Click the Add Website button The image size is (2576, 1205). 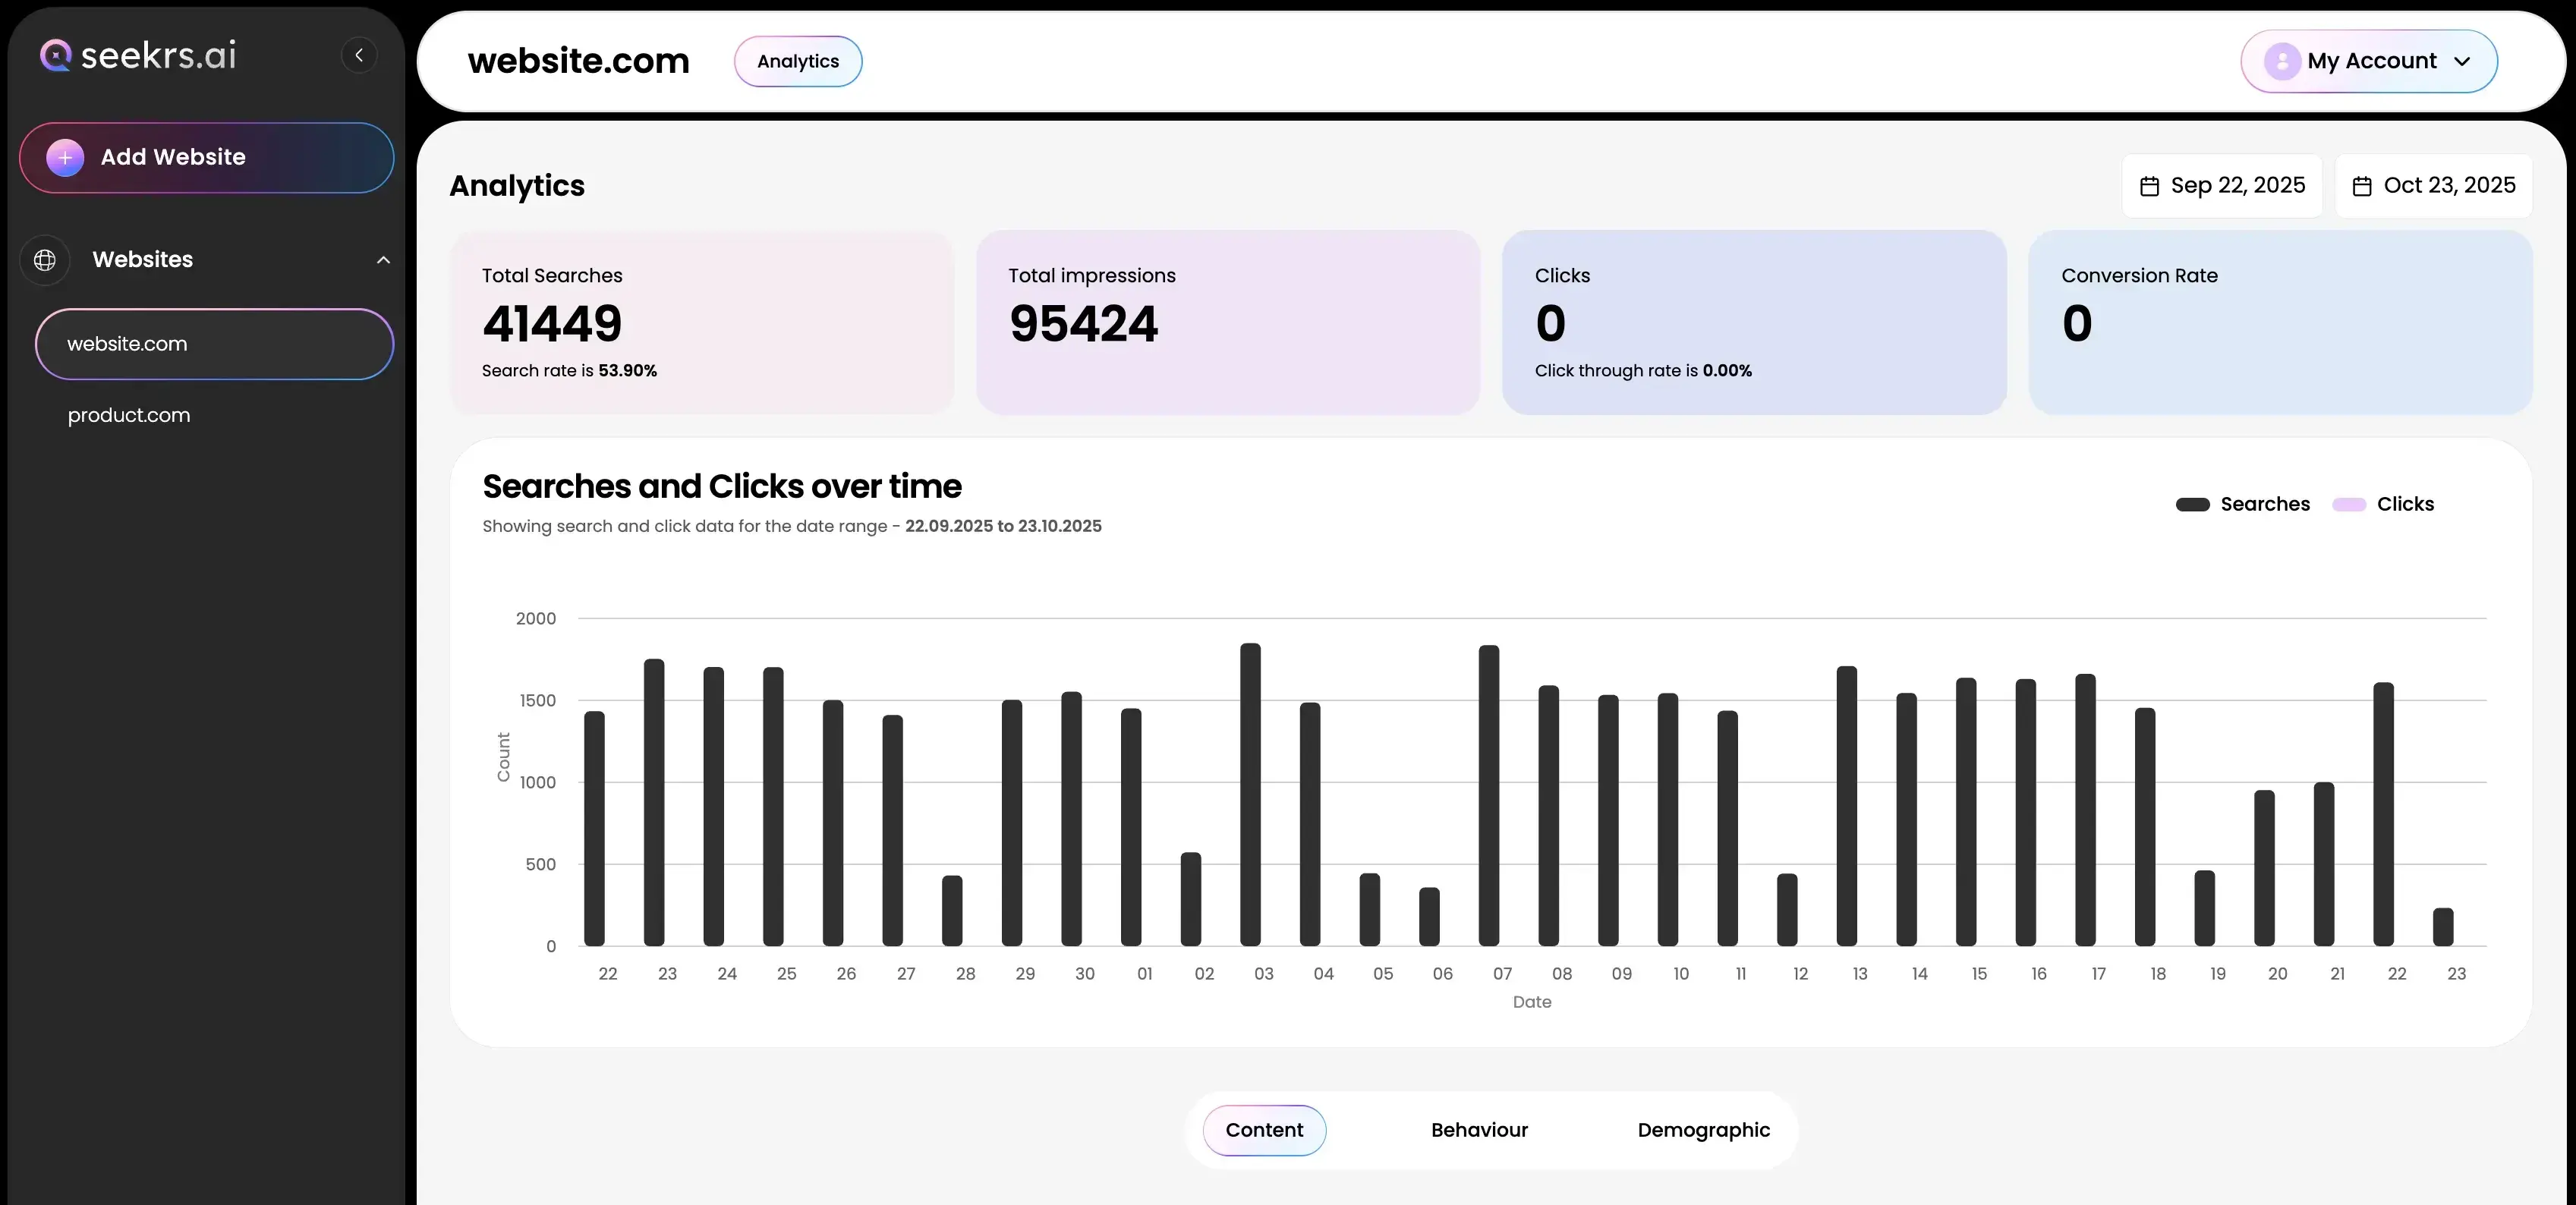click(x=206, y=157)
